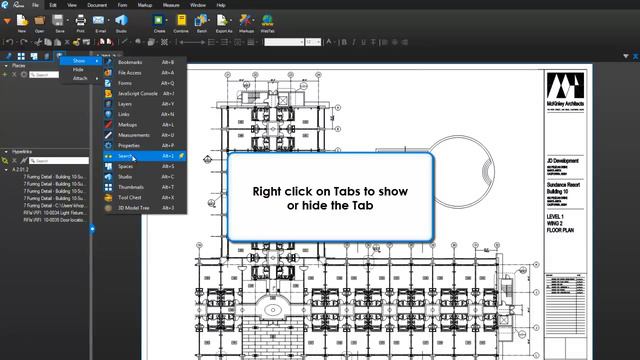Click the Create PDF icon
This screenshot has height=360, width=640.
158,20
